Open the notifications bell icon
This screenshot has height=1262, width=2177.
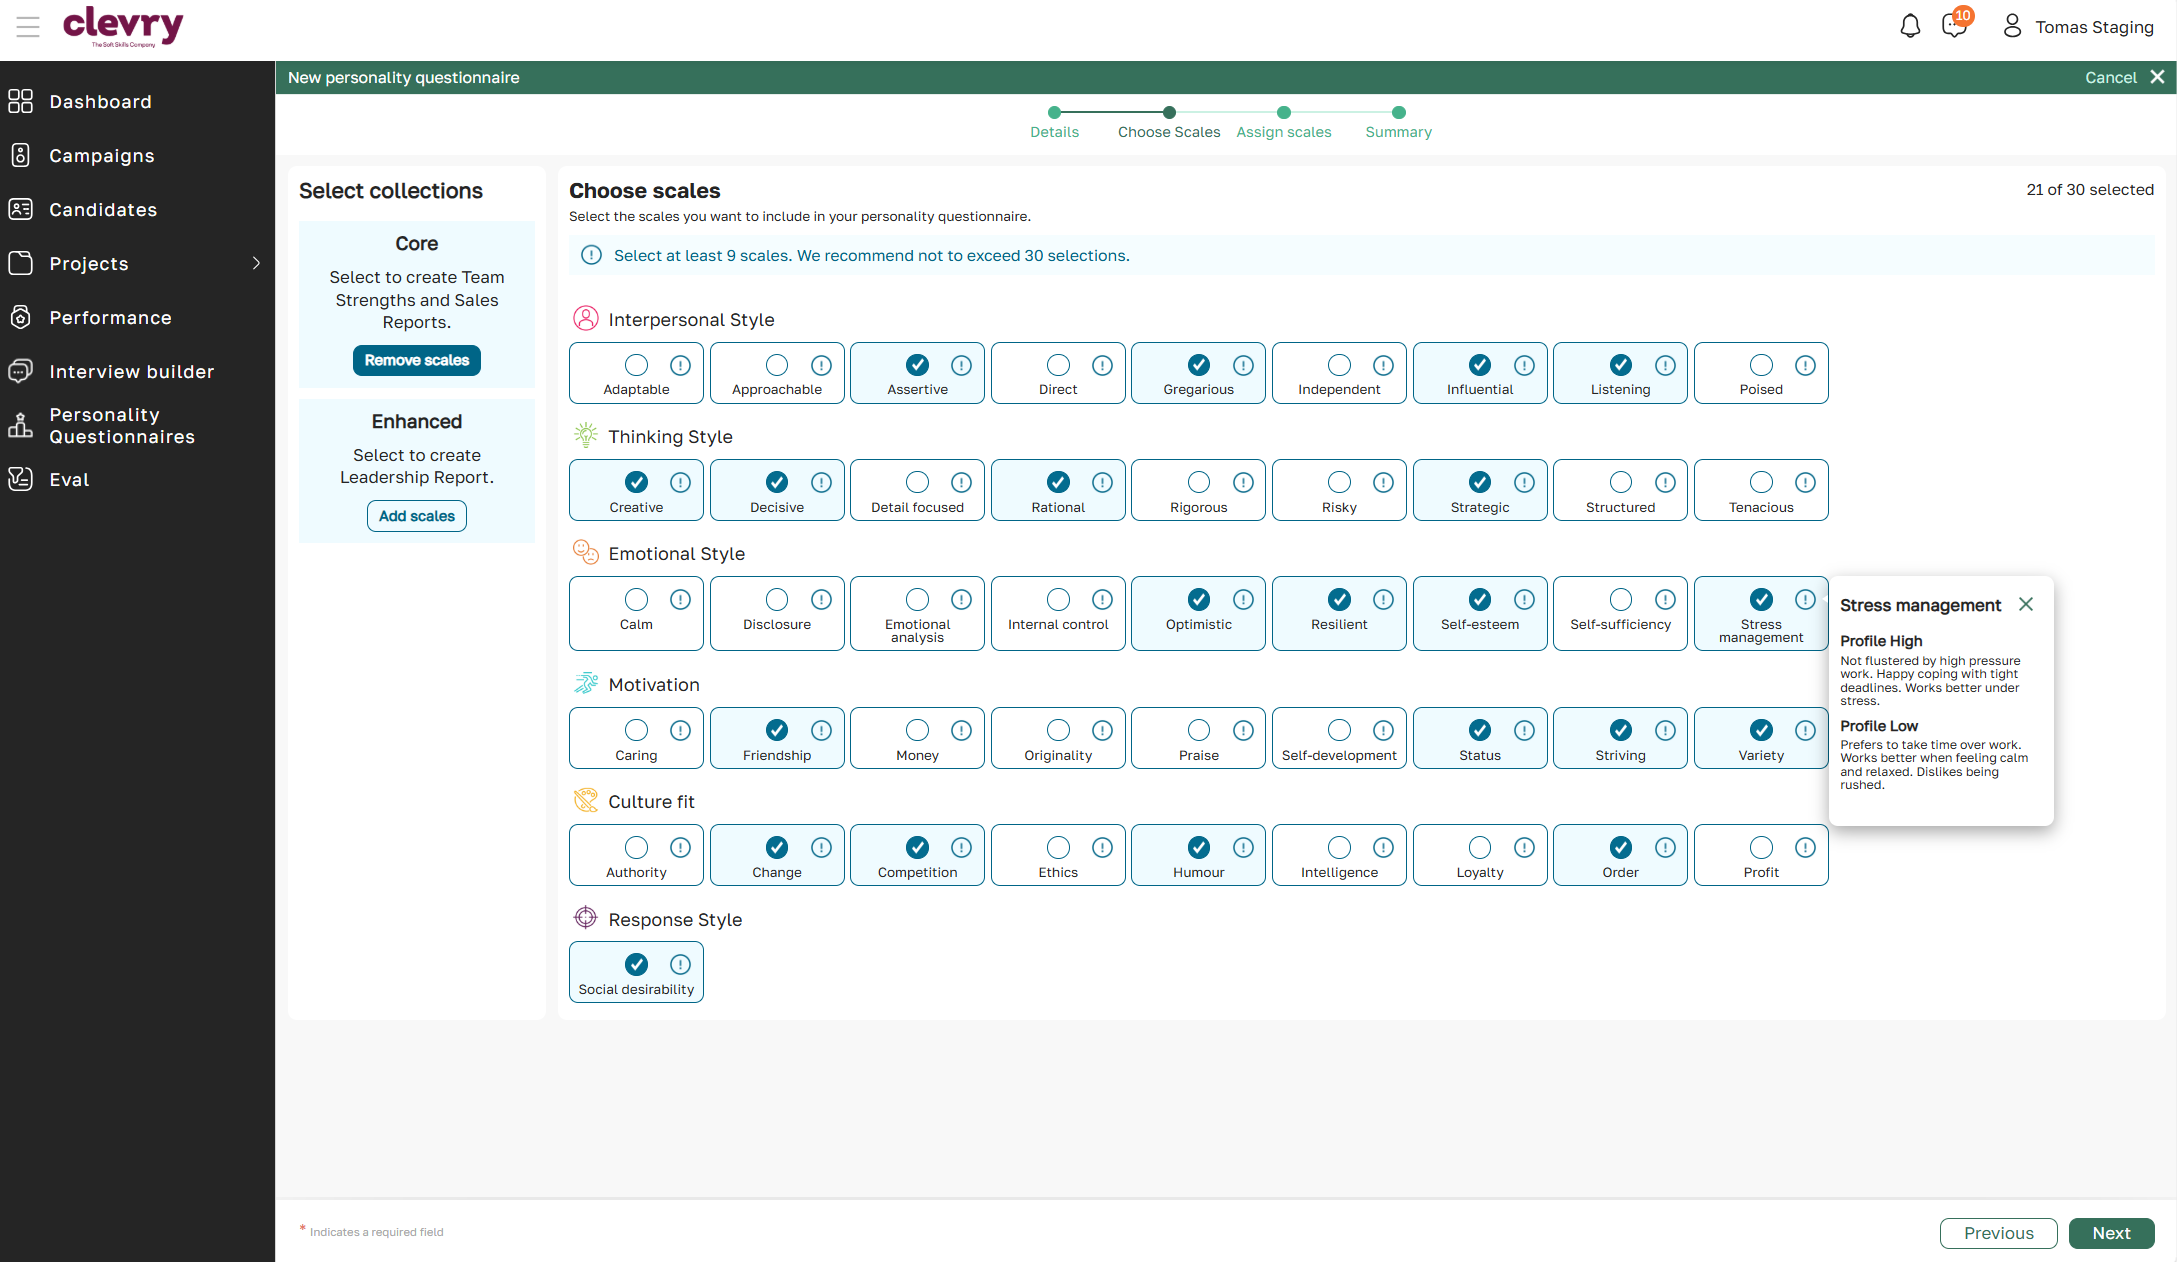[1910, 26]
